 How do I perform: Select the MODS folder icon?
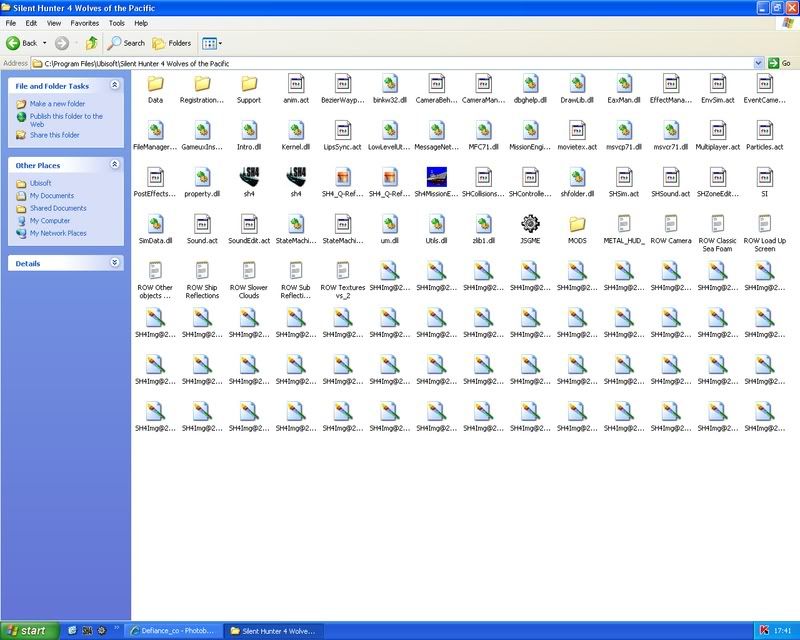(577, 224)
